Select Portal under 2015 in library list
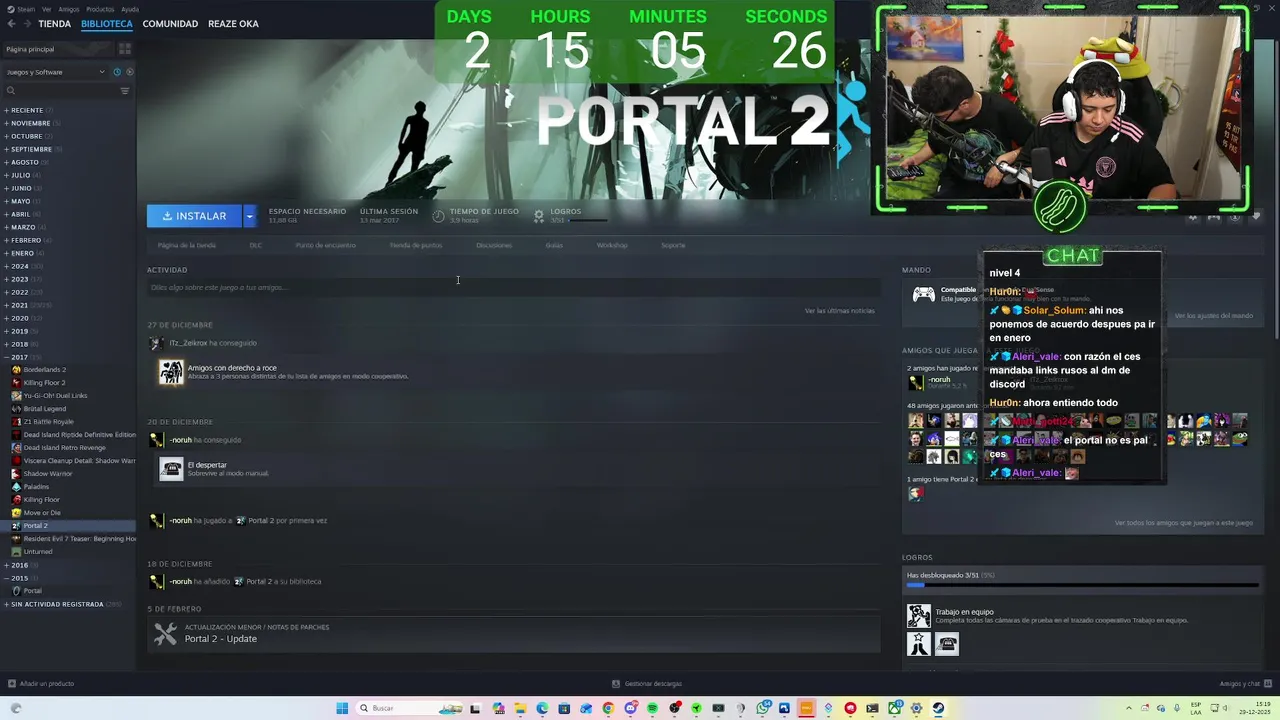Image resolution: width=1280 pixels, height=720 pixels. tap(33, 591)
